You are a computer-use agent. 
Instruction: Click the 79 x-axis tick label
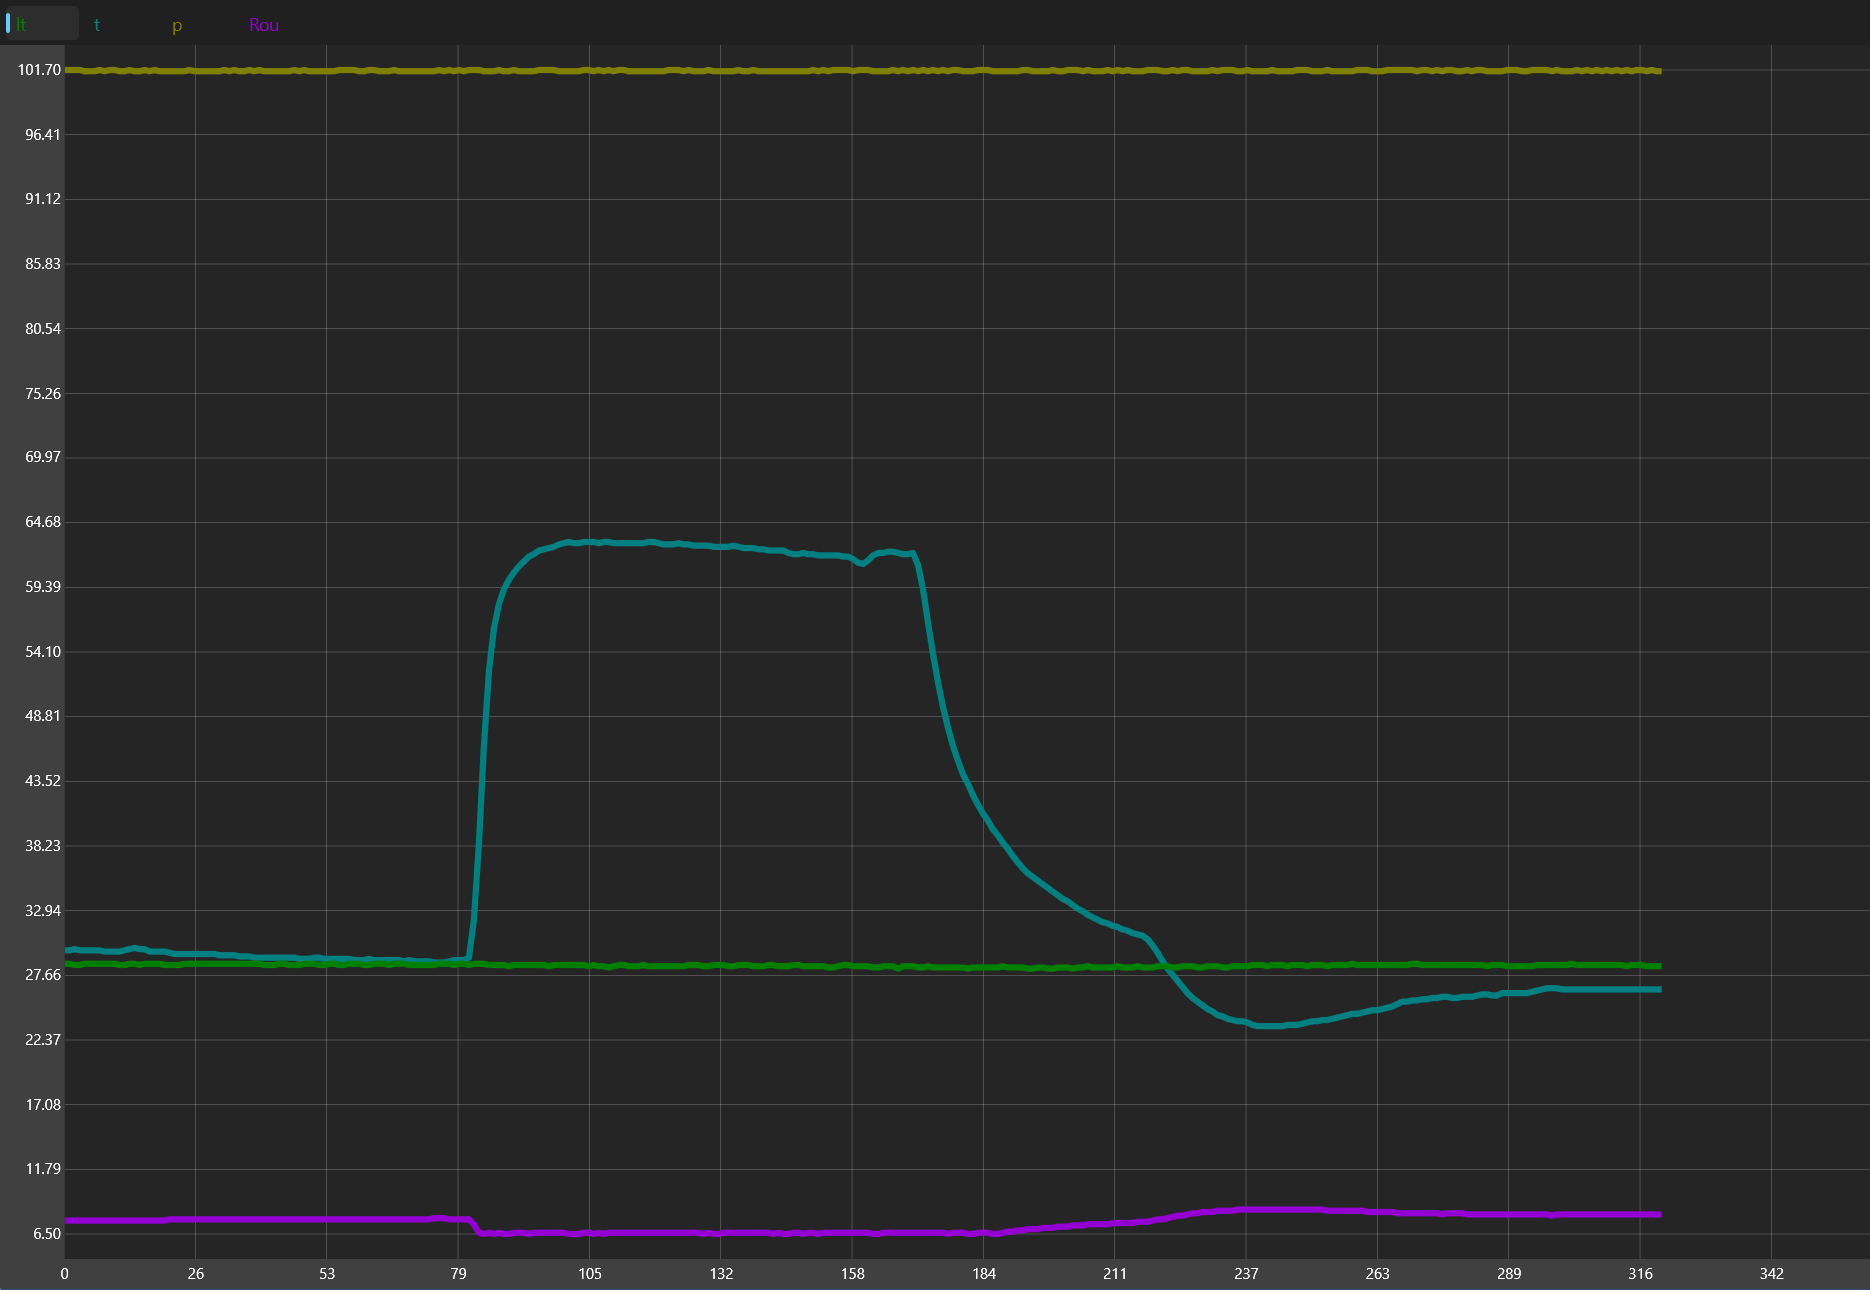(x=458, y=1274)
